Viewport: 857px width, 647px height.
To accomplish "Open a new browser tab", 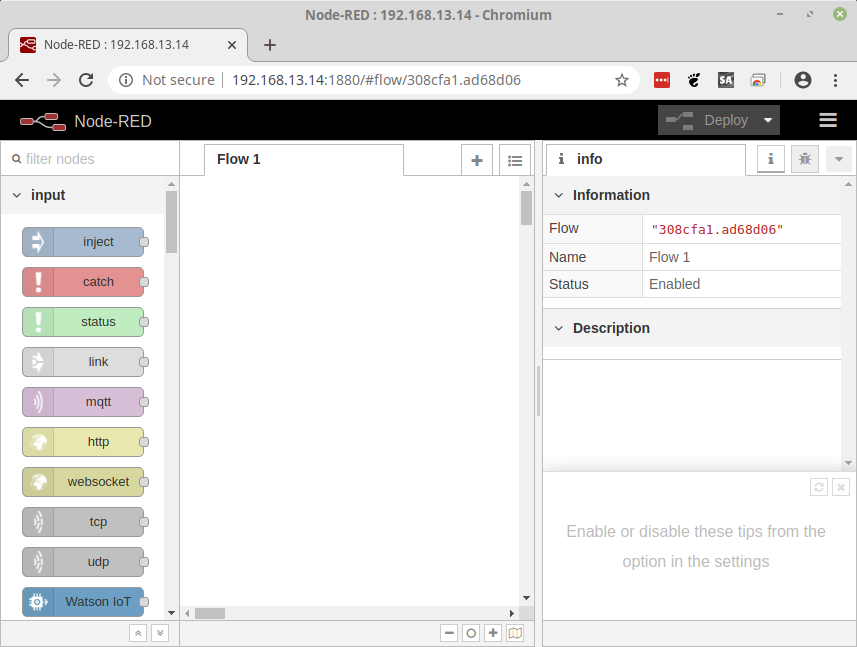I will [x=270, y=45].
